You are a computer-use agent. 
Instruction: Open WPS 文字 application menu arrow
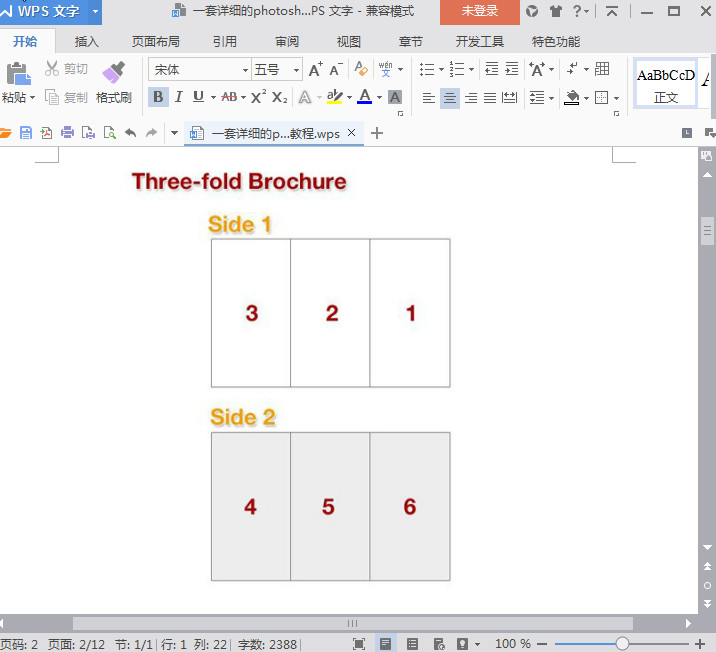pos(95,11)
